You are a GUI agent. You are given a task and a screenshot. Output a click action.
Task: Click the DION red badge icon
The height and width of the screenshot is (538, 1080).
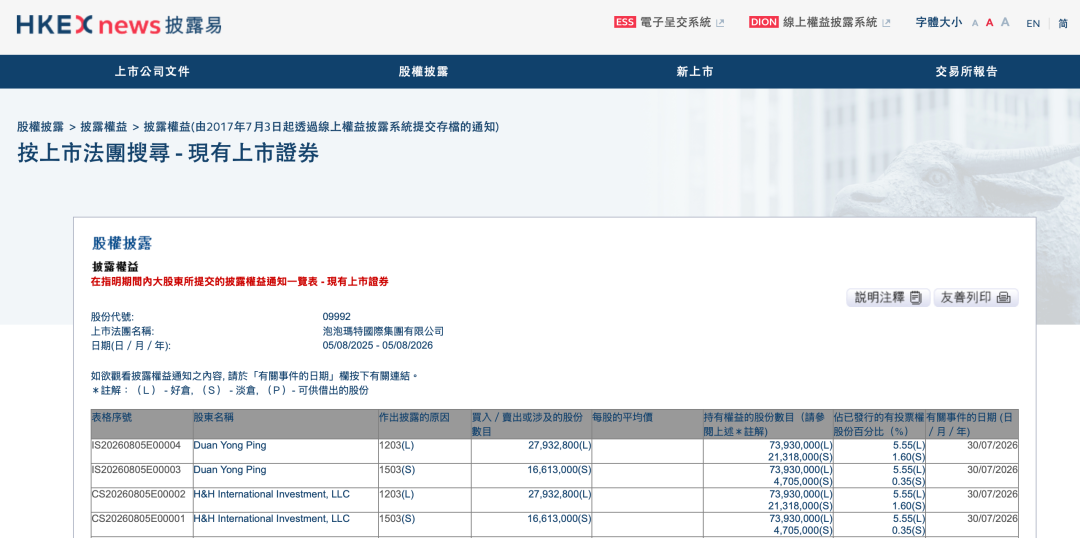tap(764, 22)
